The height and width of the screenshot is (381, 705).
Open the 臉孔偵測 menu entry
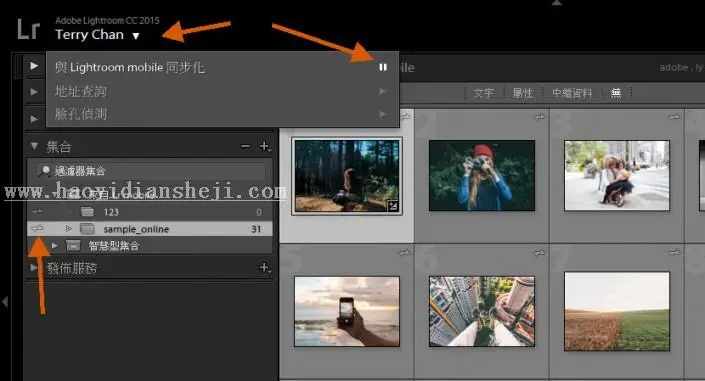pyautogui.click(x=81, y=114)
